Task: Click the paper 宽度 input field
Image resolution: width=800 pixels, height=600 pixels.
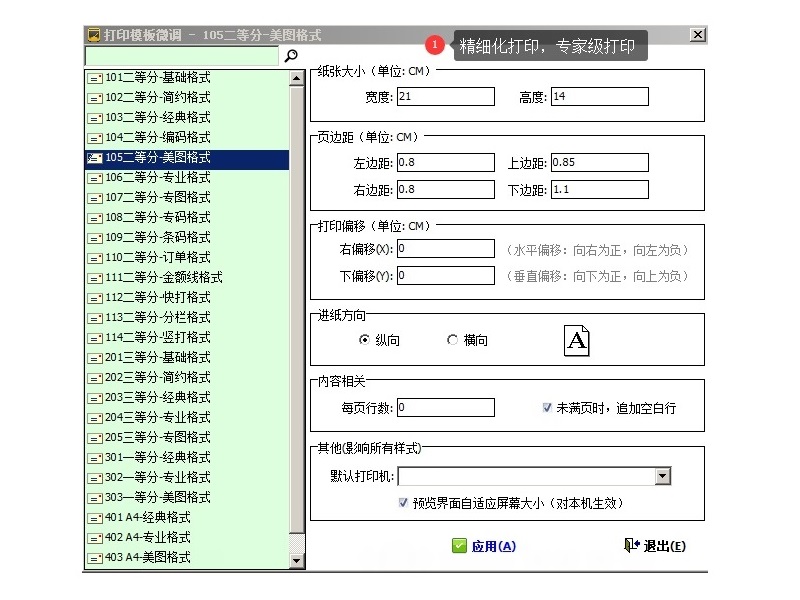Action: [x=445, y=97]
